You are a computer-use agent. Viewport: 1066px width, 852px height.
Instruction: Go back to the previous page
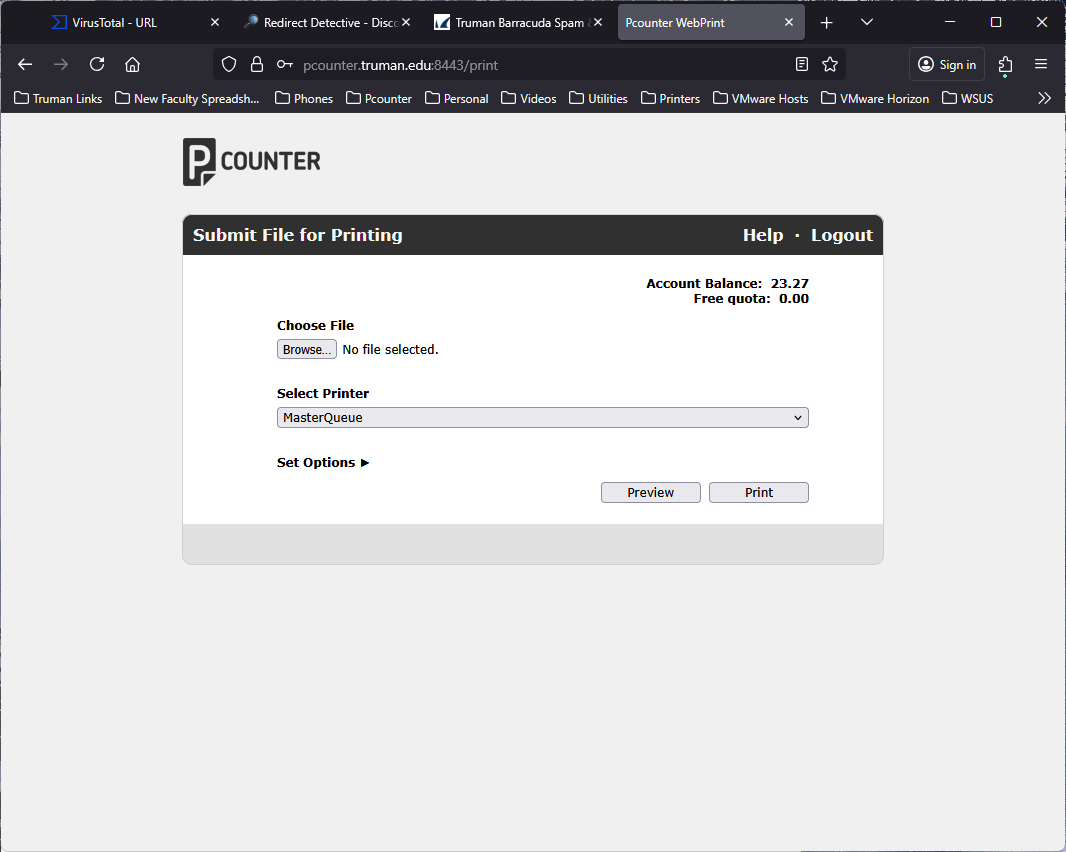[x=25, y=65]
